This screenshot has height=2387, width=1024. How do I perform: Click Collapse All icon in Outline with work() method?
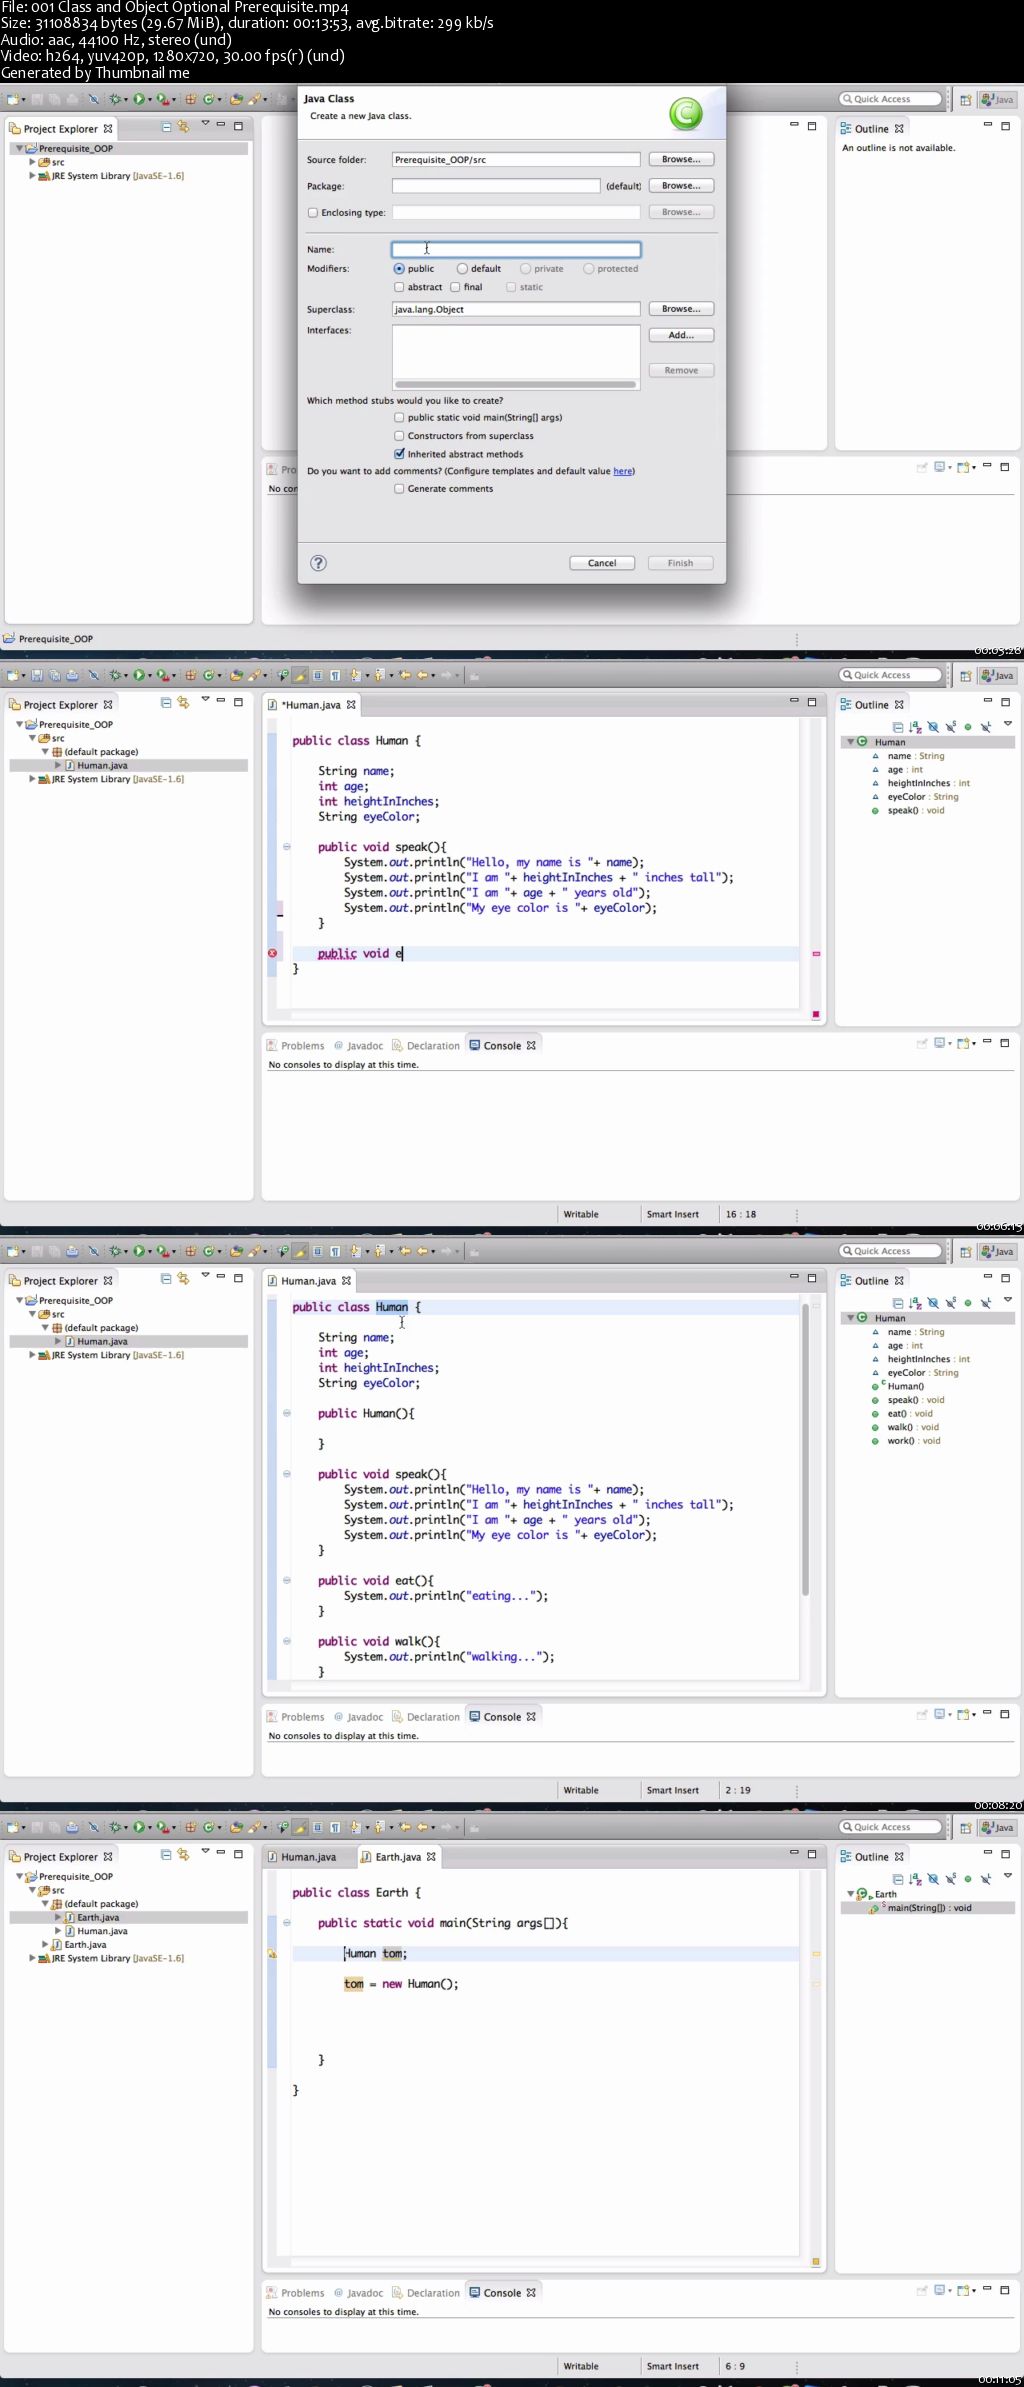(x=898, y=1303)
